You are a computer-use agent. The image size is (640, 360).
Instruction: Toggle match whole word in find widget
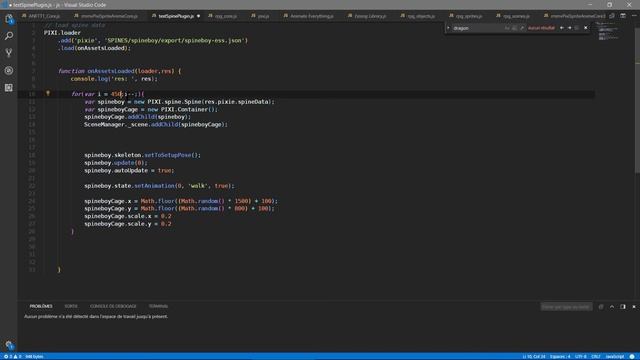514,28
